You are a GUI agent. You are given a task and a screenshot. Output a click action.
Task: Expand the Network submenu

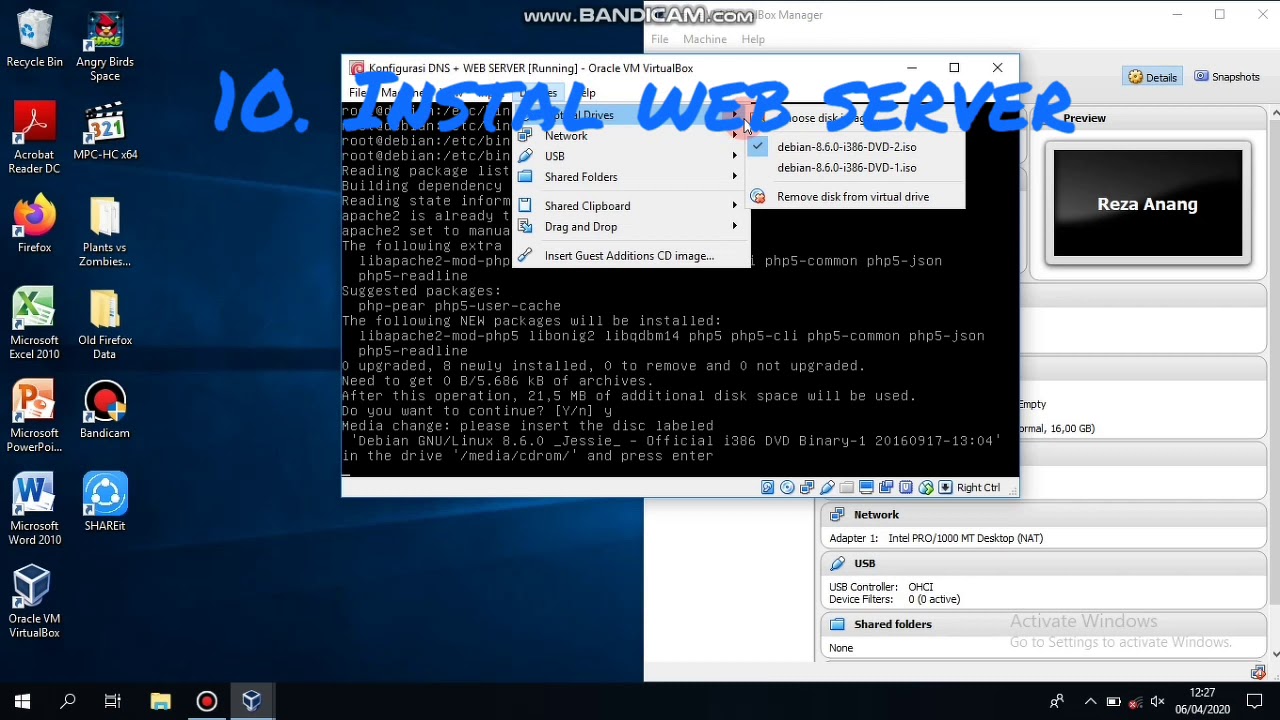pos(631,136)
